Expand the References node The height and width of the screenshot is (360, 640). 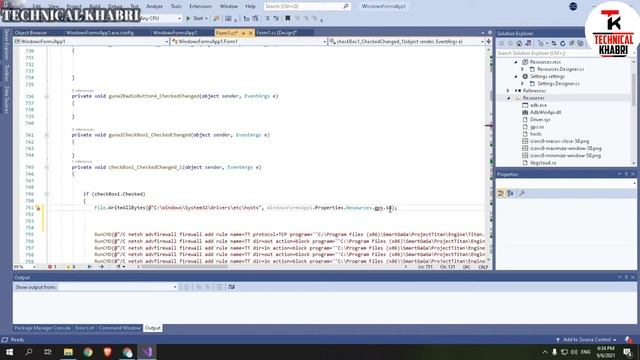[509, 91]
